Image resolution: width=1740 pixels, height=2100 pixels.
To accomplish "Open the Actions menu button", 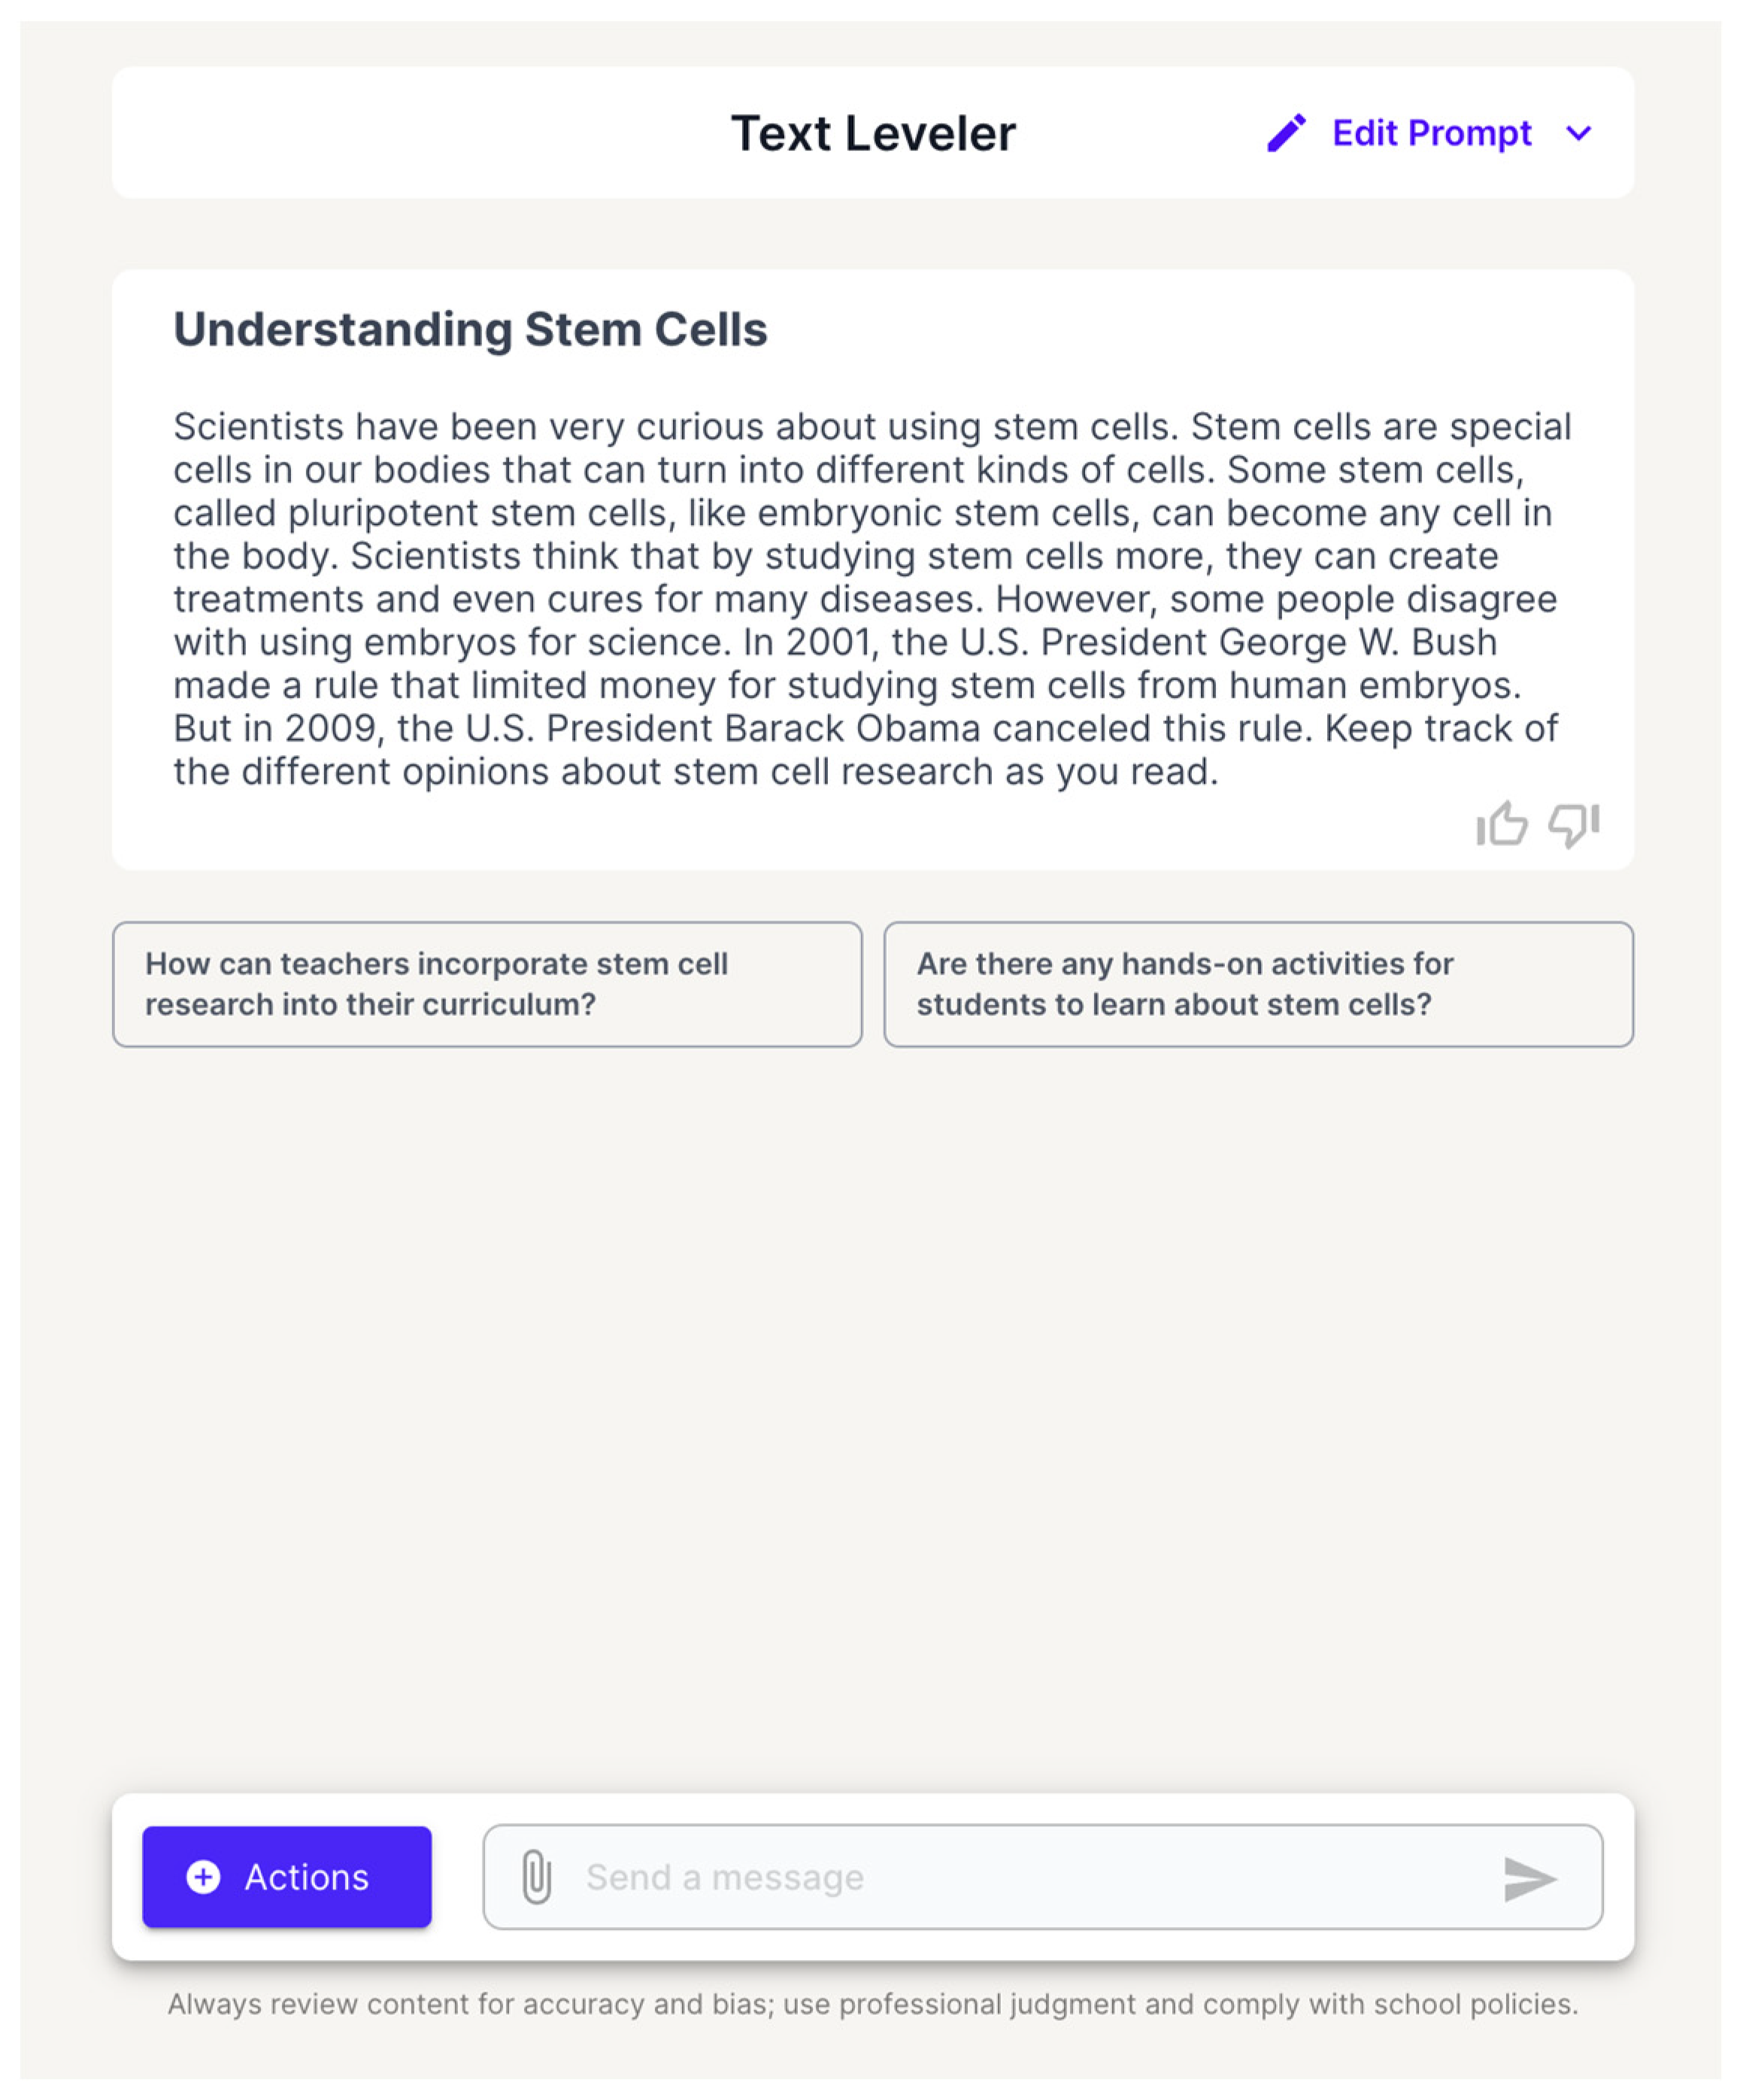I will (x=287, y=1877).
